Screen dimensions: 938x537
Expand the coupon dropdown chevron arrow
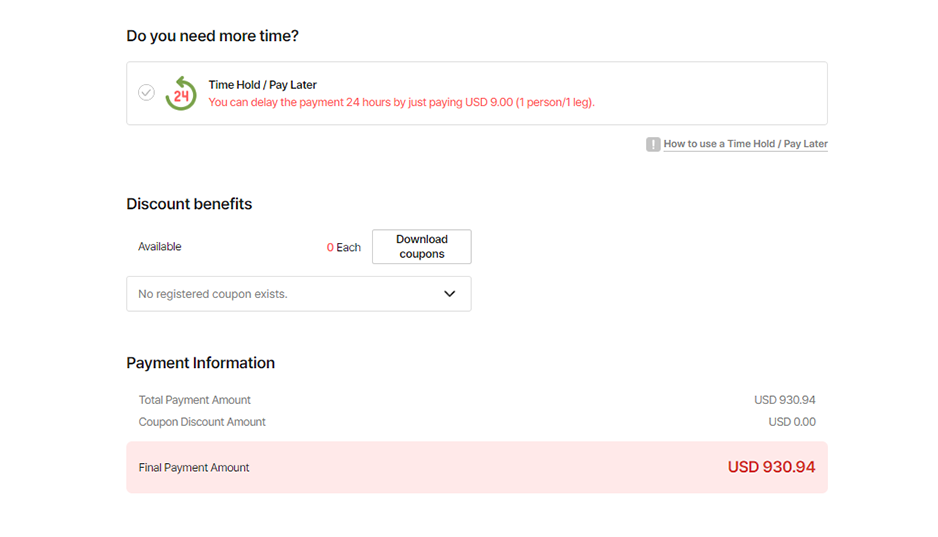(450, 294)
